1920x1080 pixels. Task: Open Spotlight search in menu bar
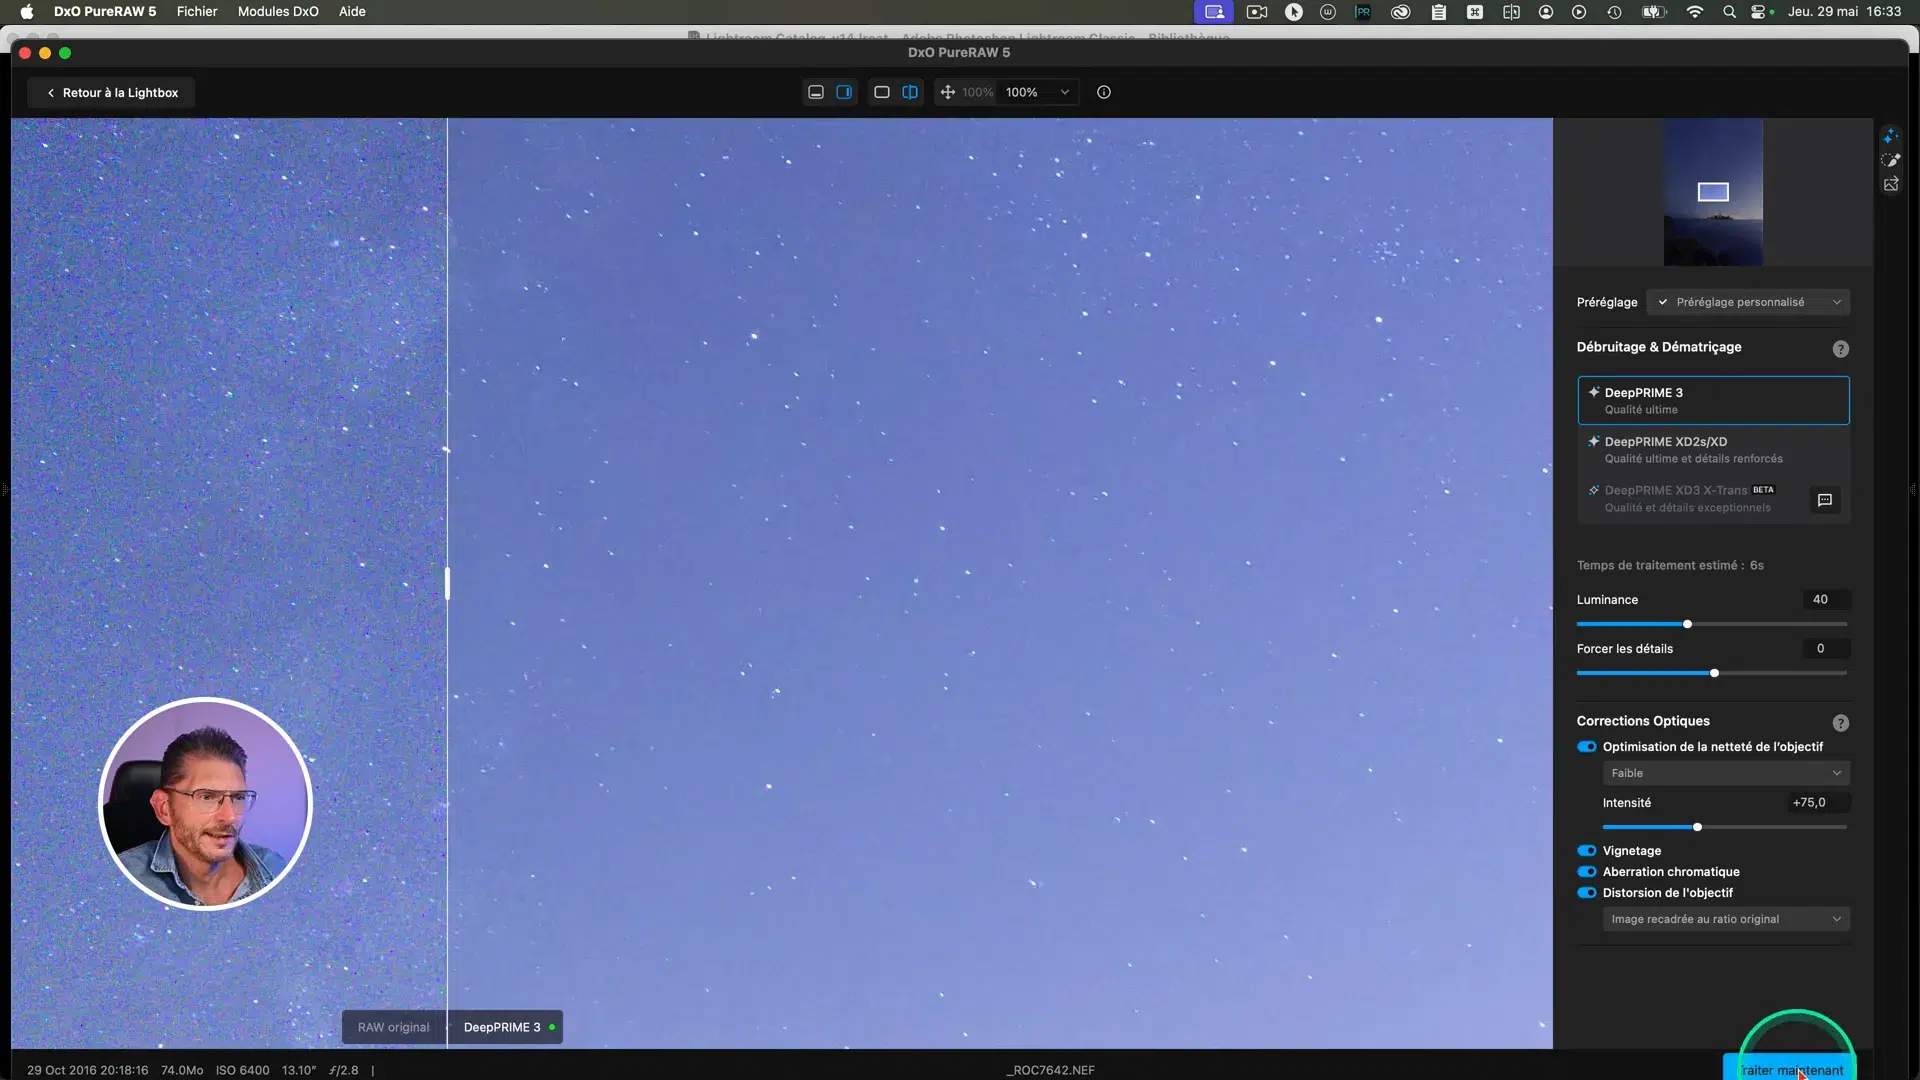tap(1729, 12)
